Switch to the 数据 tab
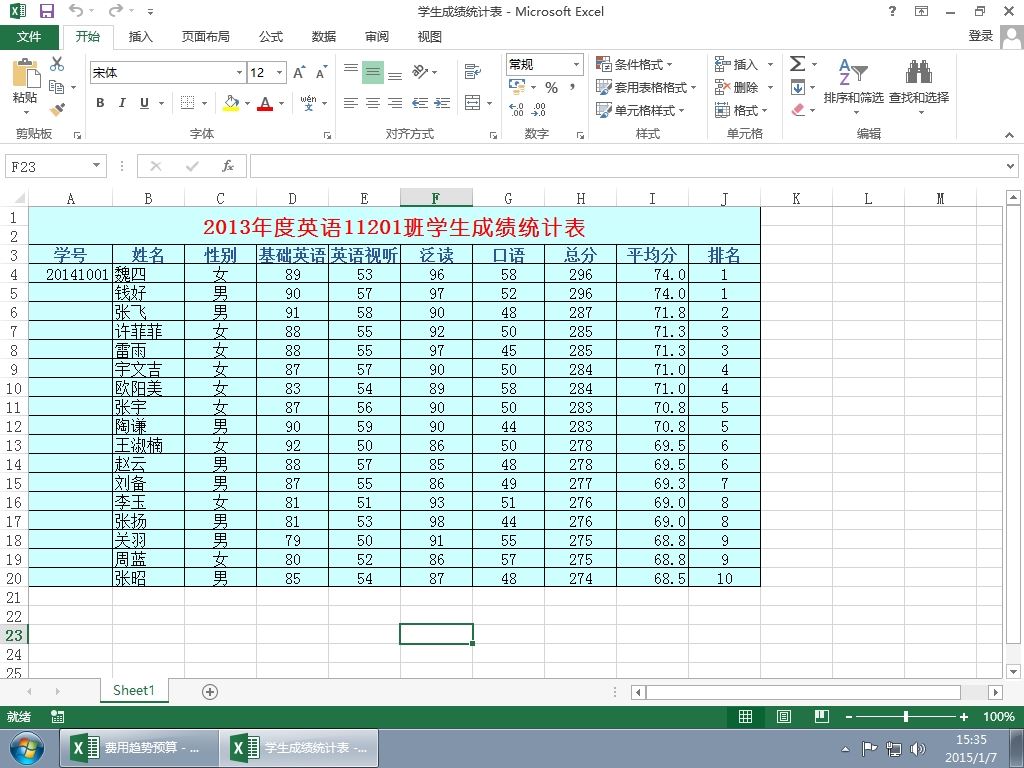Image resolution: width=1024 pixels, height=768 pixels. 324,37
